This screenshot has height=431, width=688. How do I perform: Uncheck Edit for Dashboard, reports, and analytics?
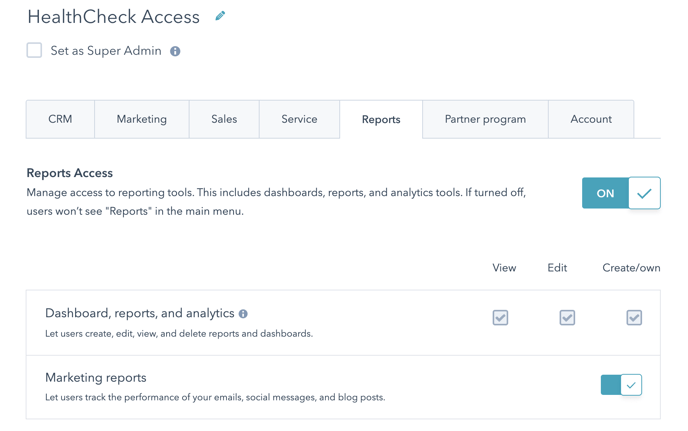[567, 318]
